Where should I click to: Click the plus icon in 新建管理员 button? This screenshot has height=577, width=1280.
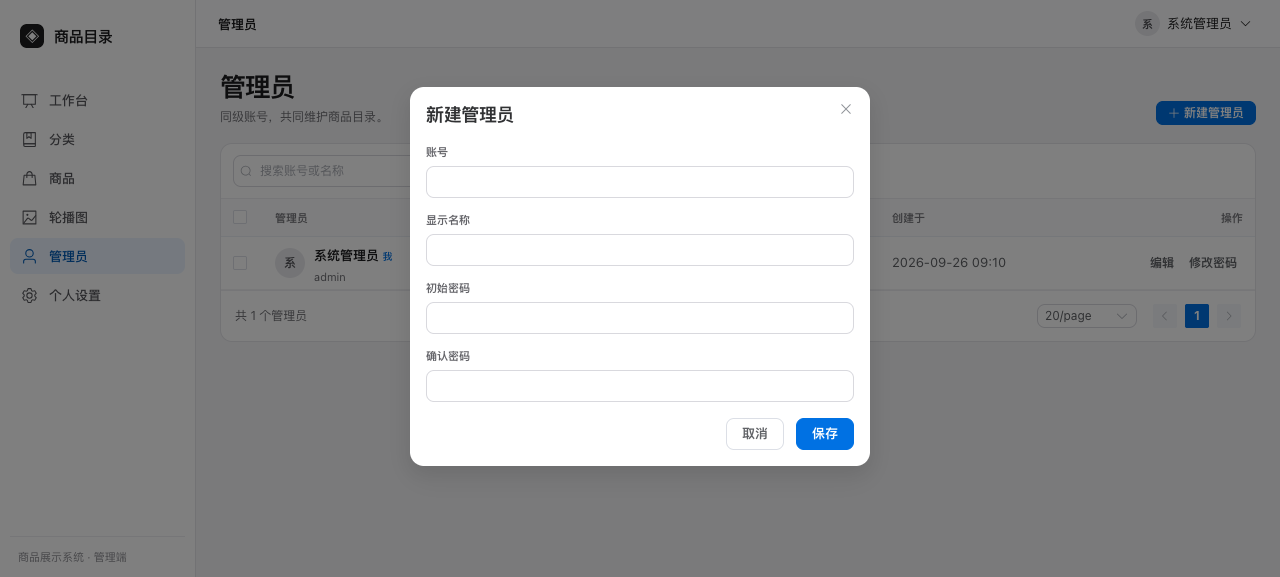point(1174,113)
